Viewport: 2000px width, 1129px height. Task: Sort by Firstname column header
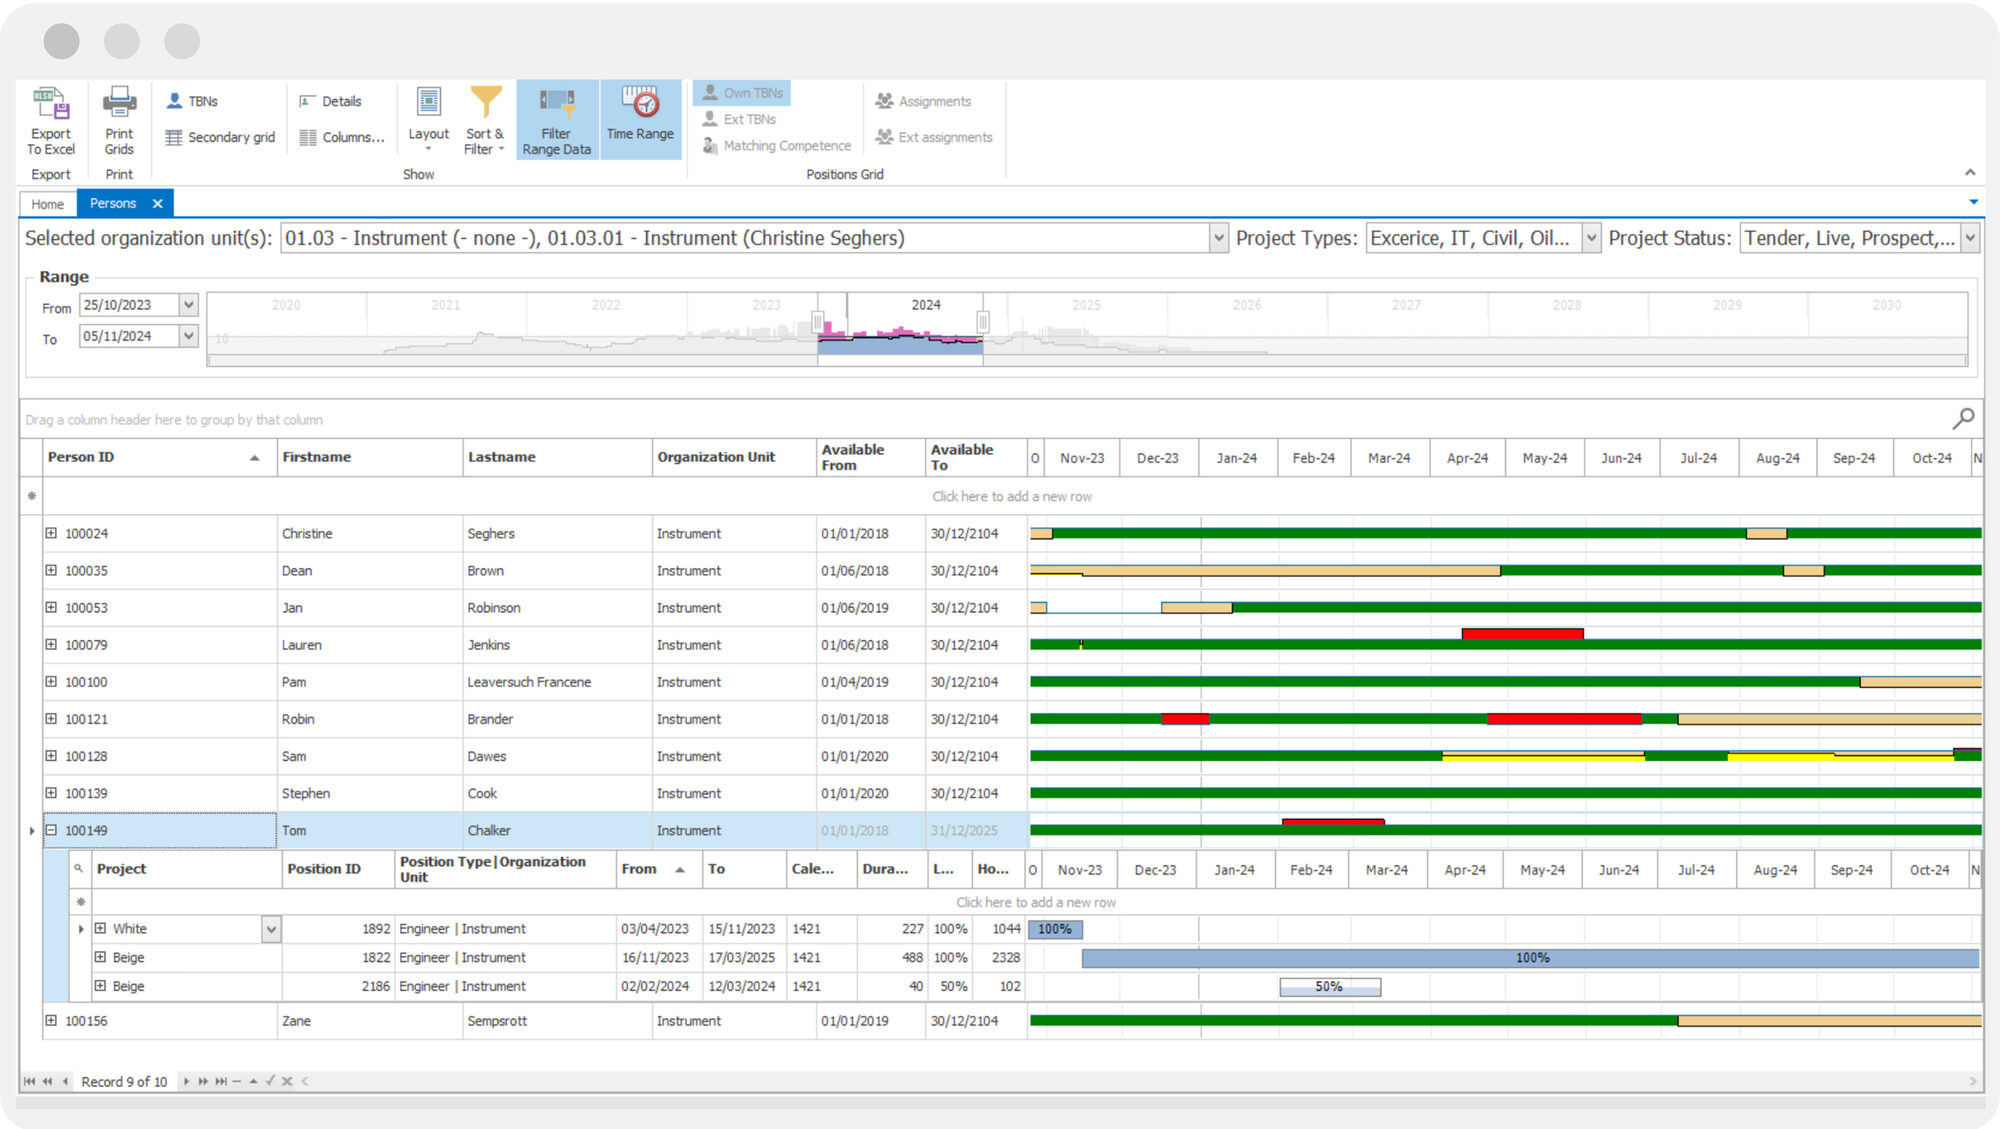[x=369, y=457]
